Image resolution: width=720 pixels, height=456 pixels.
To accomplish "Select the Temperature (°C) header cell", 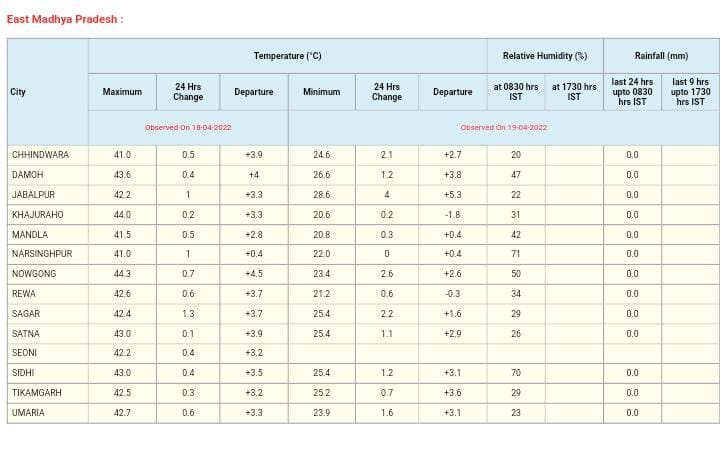I will [287, 56].
